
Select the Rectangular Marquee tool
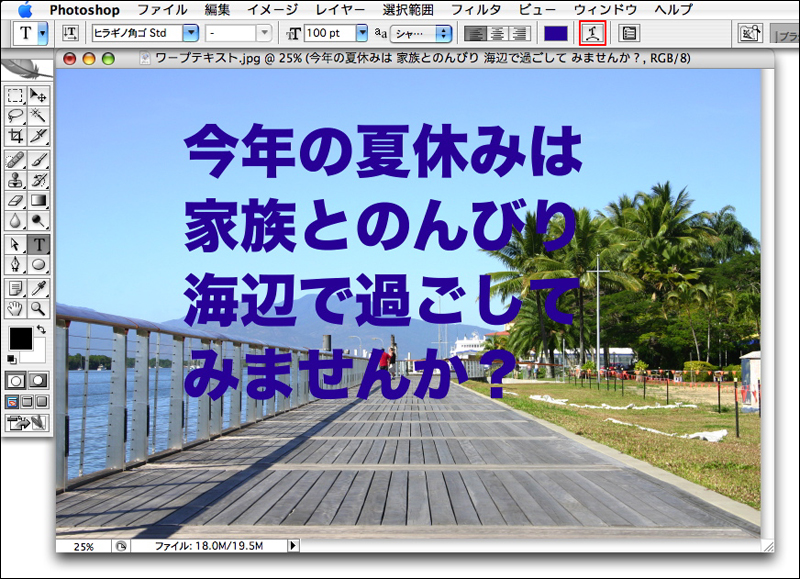point(15,95)
